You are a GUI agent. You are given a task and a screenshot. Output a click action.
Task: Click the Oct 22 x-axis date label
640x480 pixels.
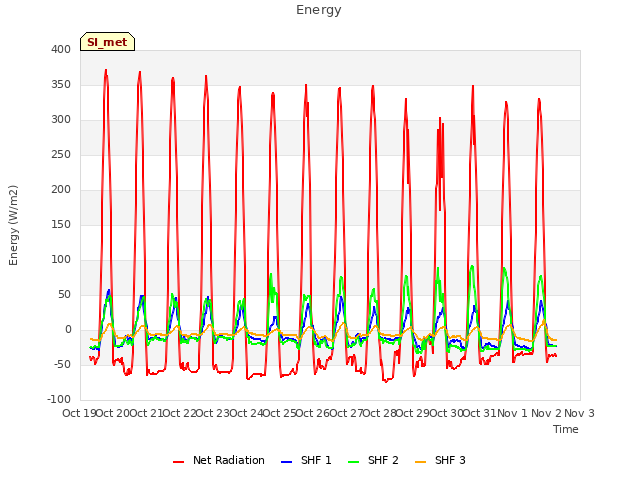click(180, 413)
